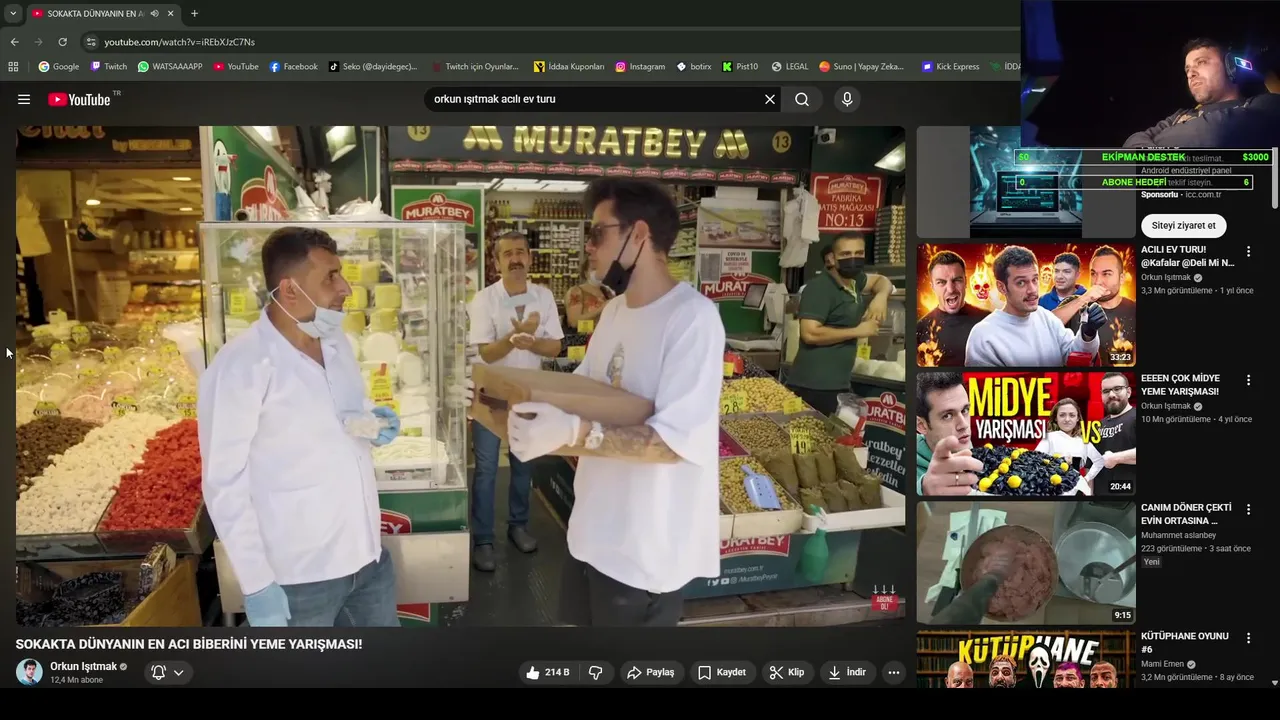Click the main video player to pause
This screenshot has width=1280, height=720.
click(460, 376)
